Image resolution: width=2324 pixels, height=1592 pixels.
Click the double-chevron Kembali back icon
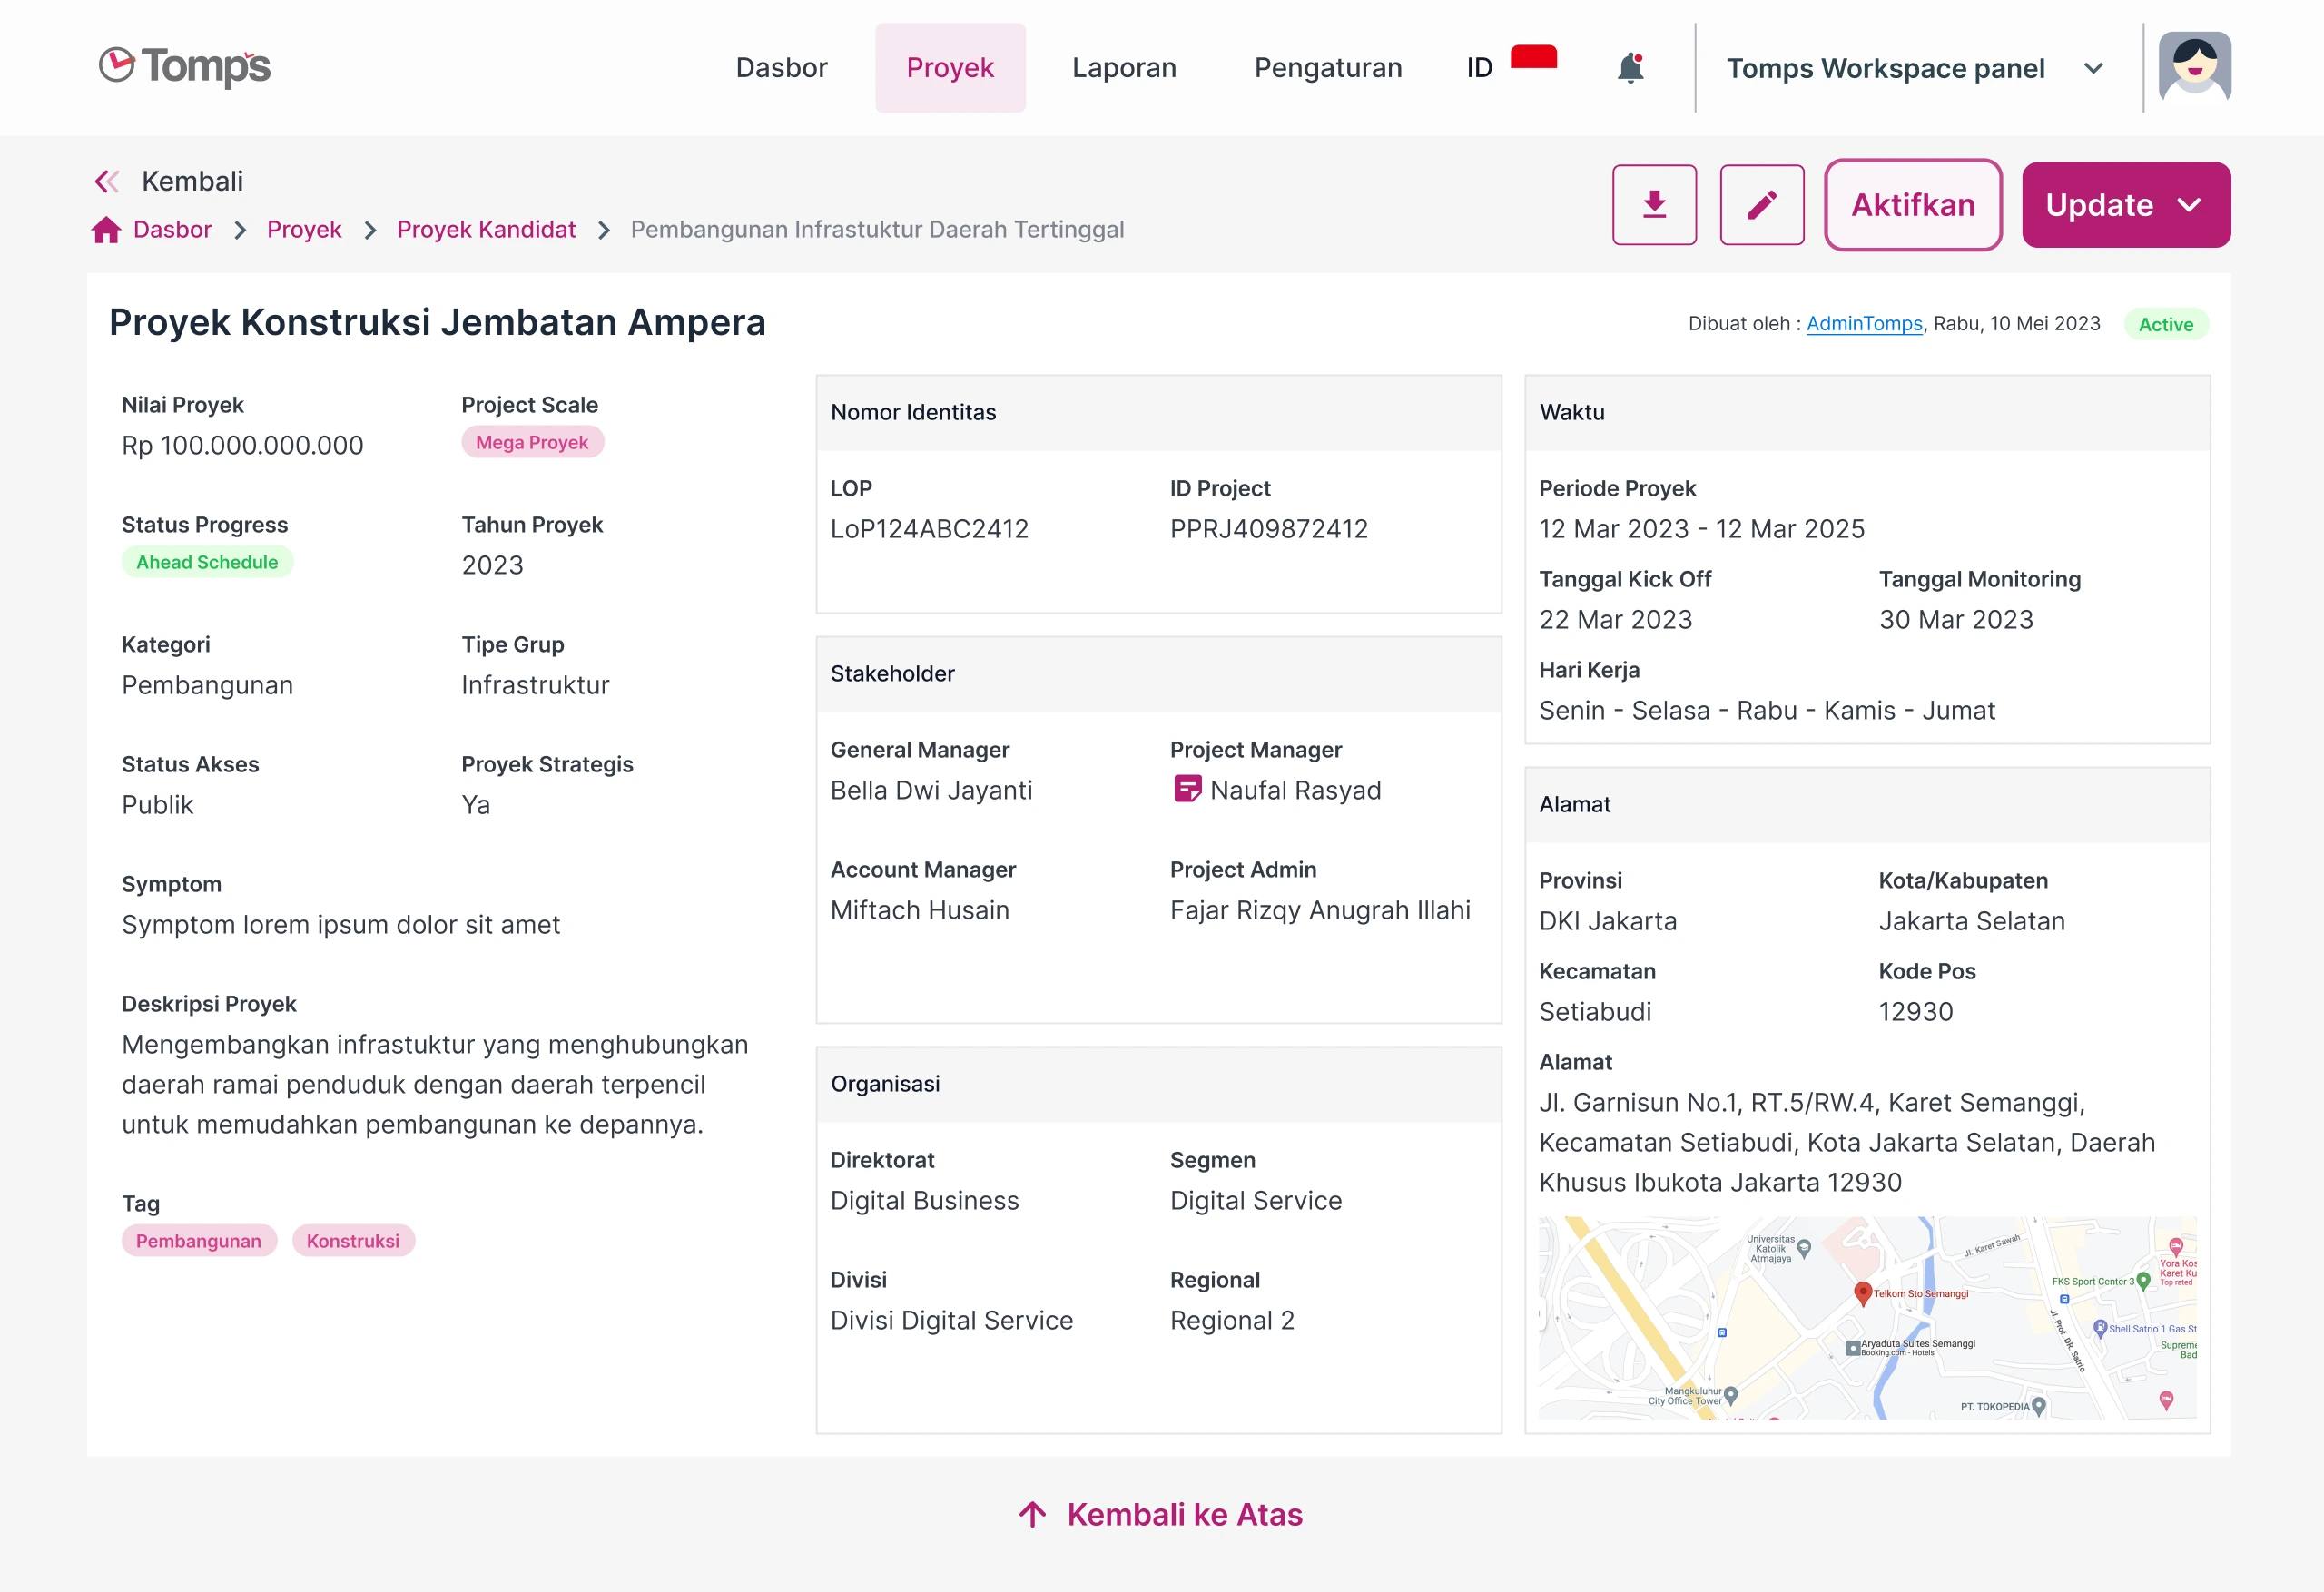tap(107, 180)
